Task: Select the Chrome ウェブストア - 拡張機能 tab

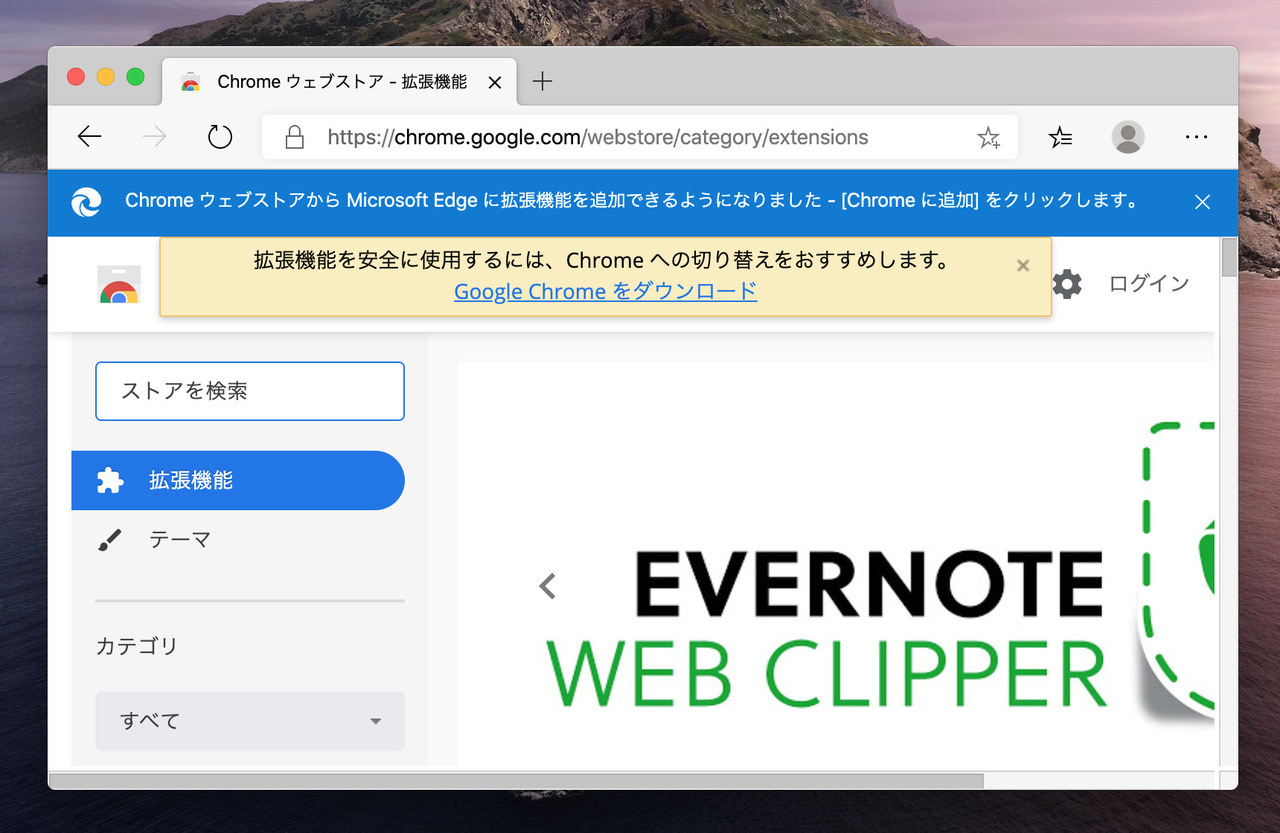Action: (340, 82)
